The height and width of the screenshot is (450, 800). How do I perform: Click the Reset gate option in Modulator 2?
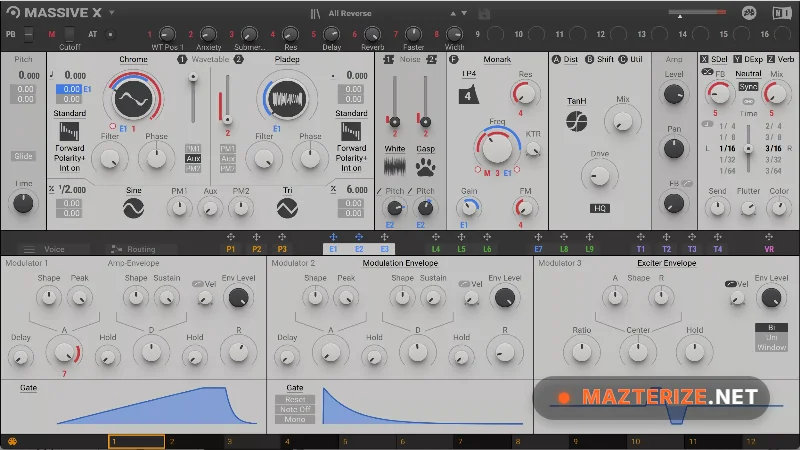coord(295,399)
